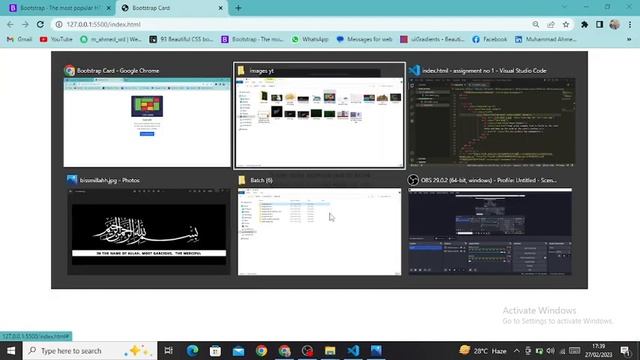640x360 pixels.
Task: Select the Bootstrap Card browser tab
Action: point(171,8)
